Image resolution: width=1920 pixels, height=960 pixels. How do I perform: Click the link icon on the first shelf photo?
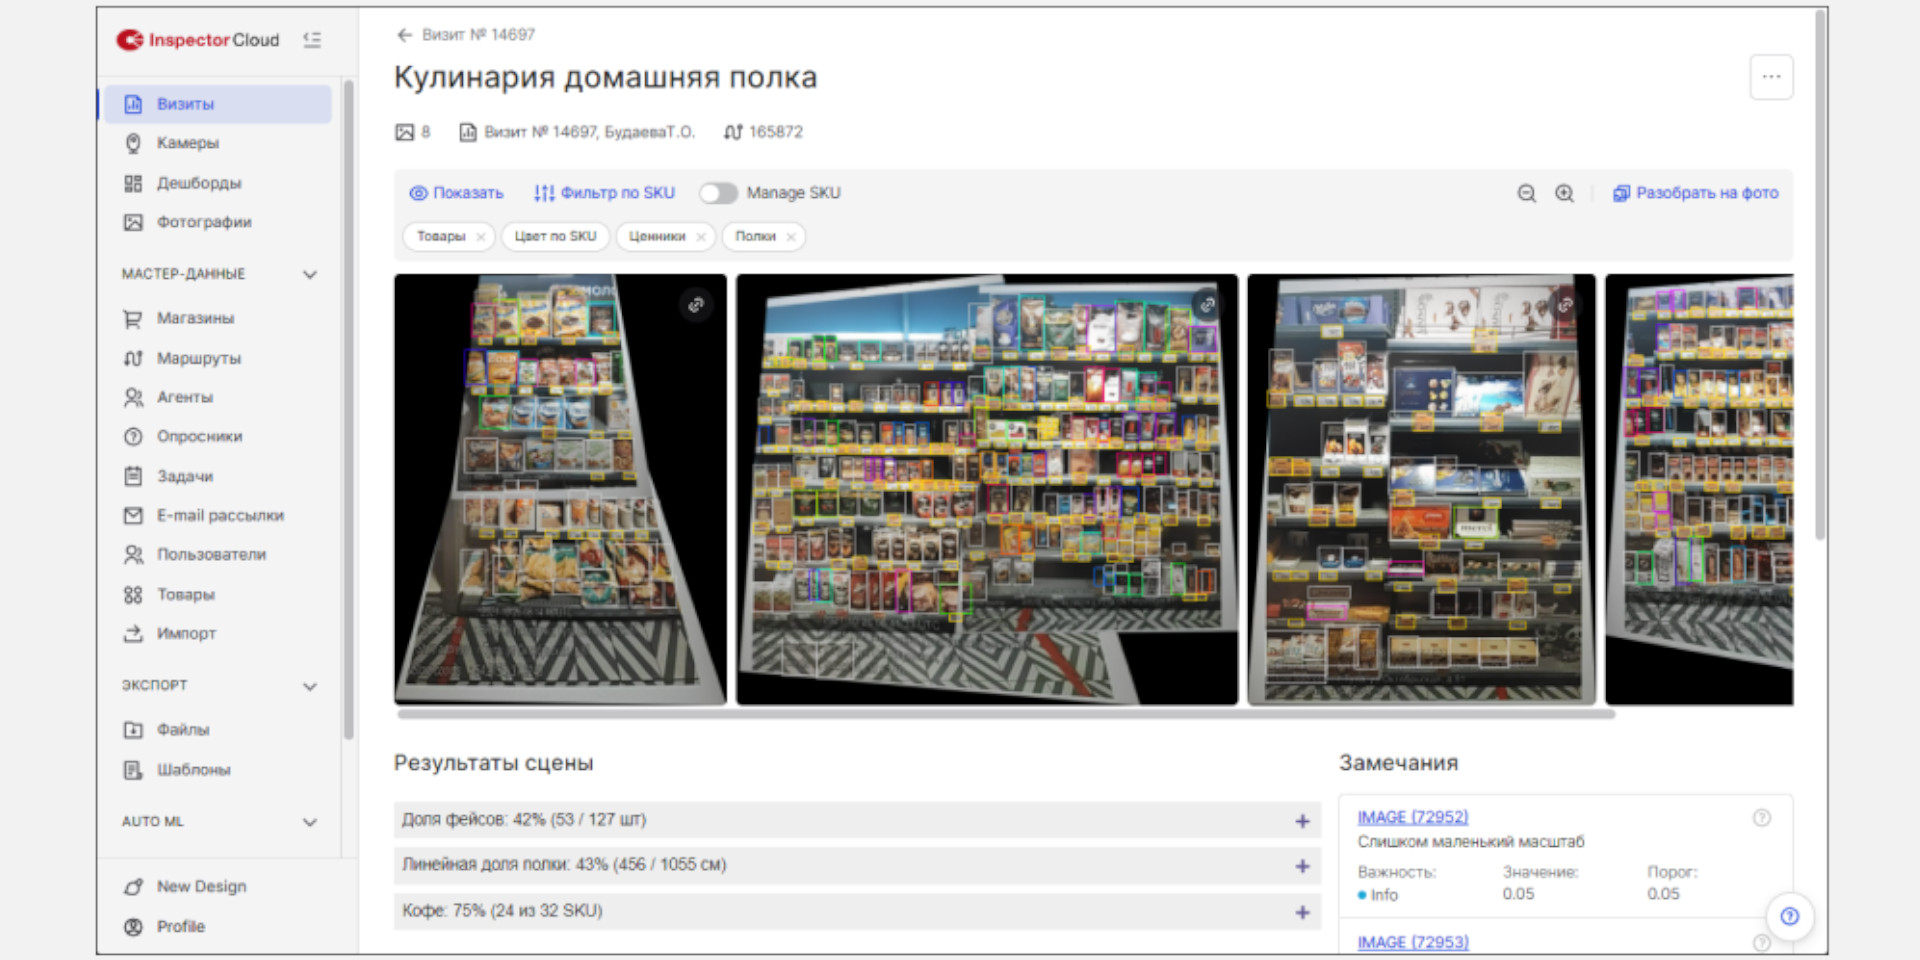[696, 304]
